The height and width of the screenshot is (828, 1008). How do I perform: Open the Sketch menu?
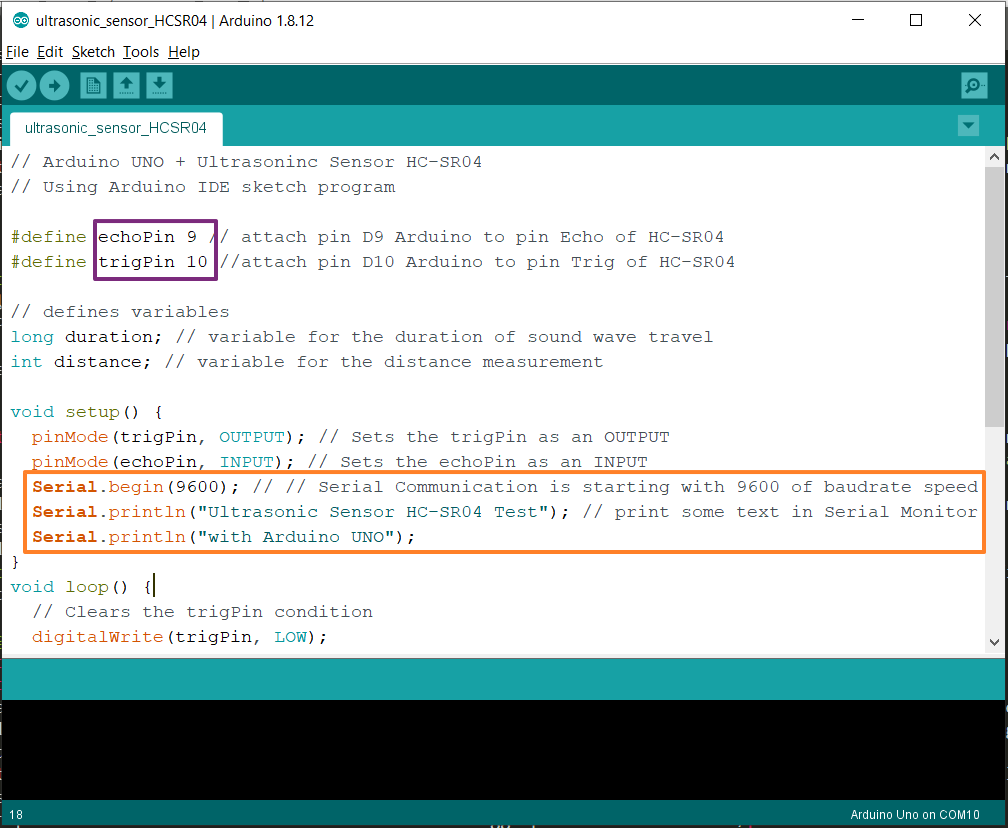[93, 52]
